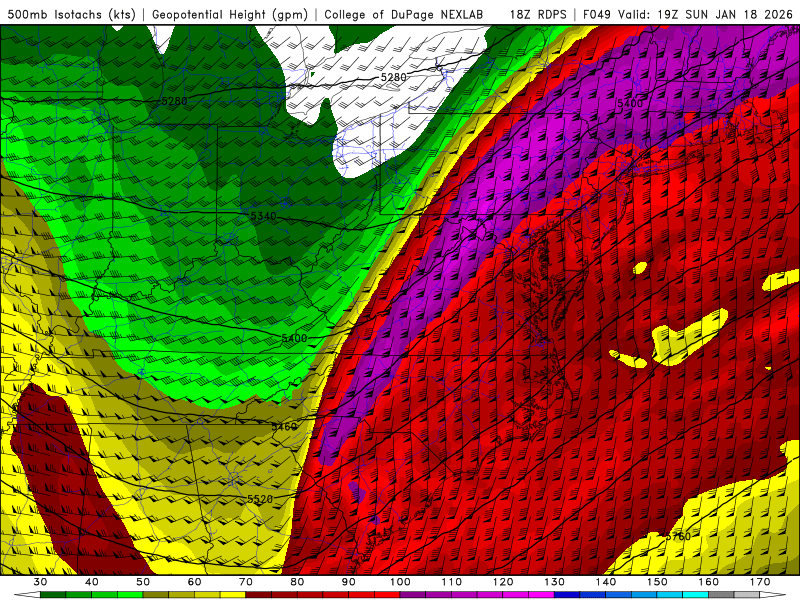Select the dark blue legend swatch at 130

567,595
